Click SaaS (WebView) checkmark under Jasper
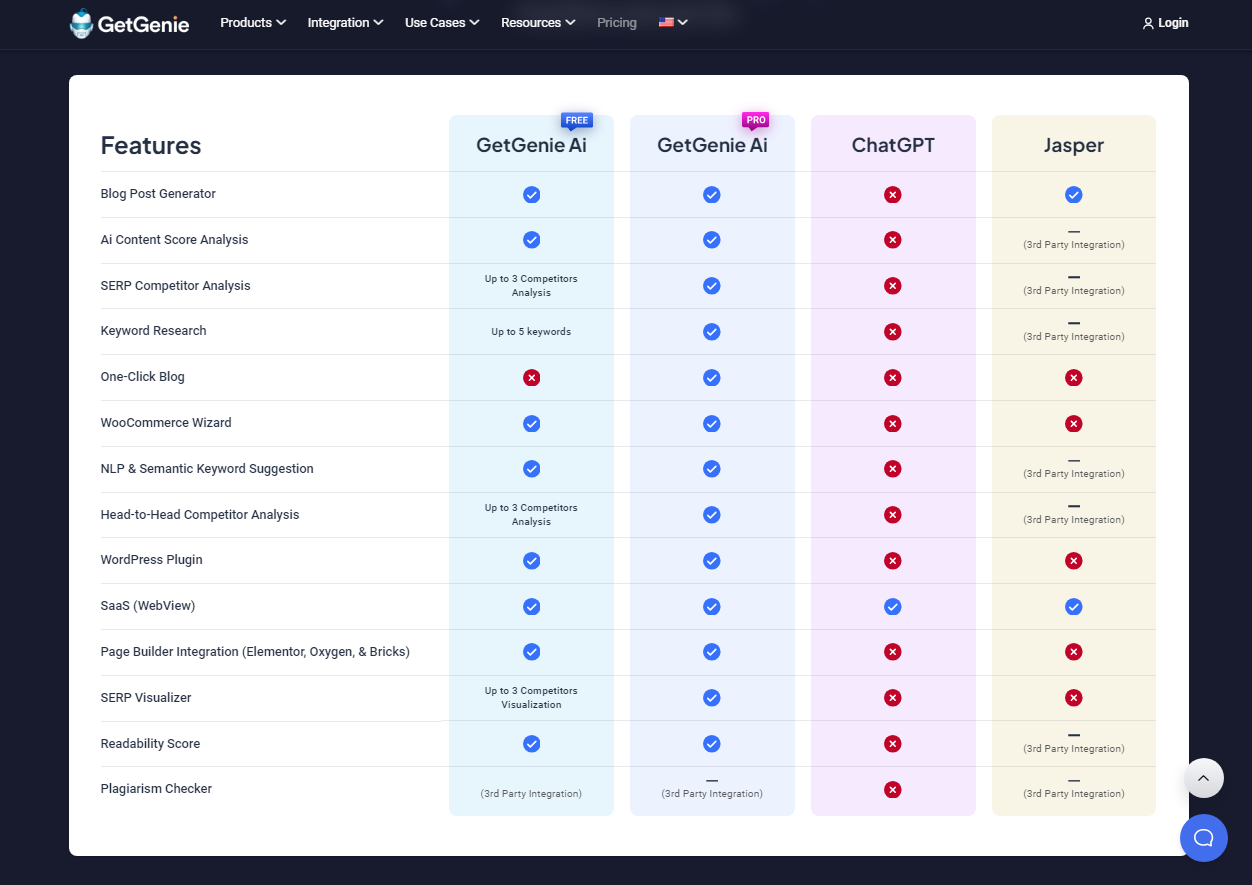This screenshot has width=1252, height=885. pos(1073,607)
